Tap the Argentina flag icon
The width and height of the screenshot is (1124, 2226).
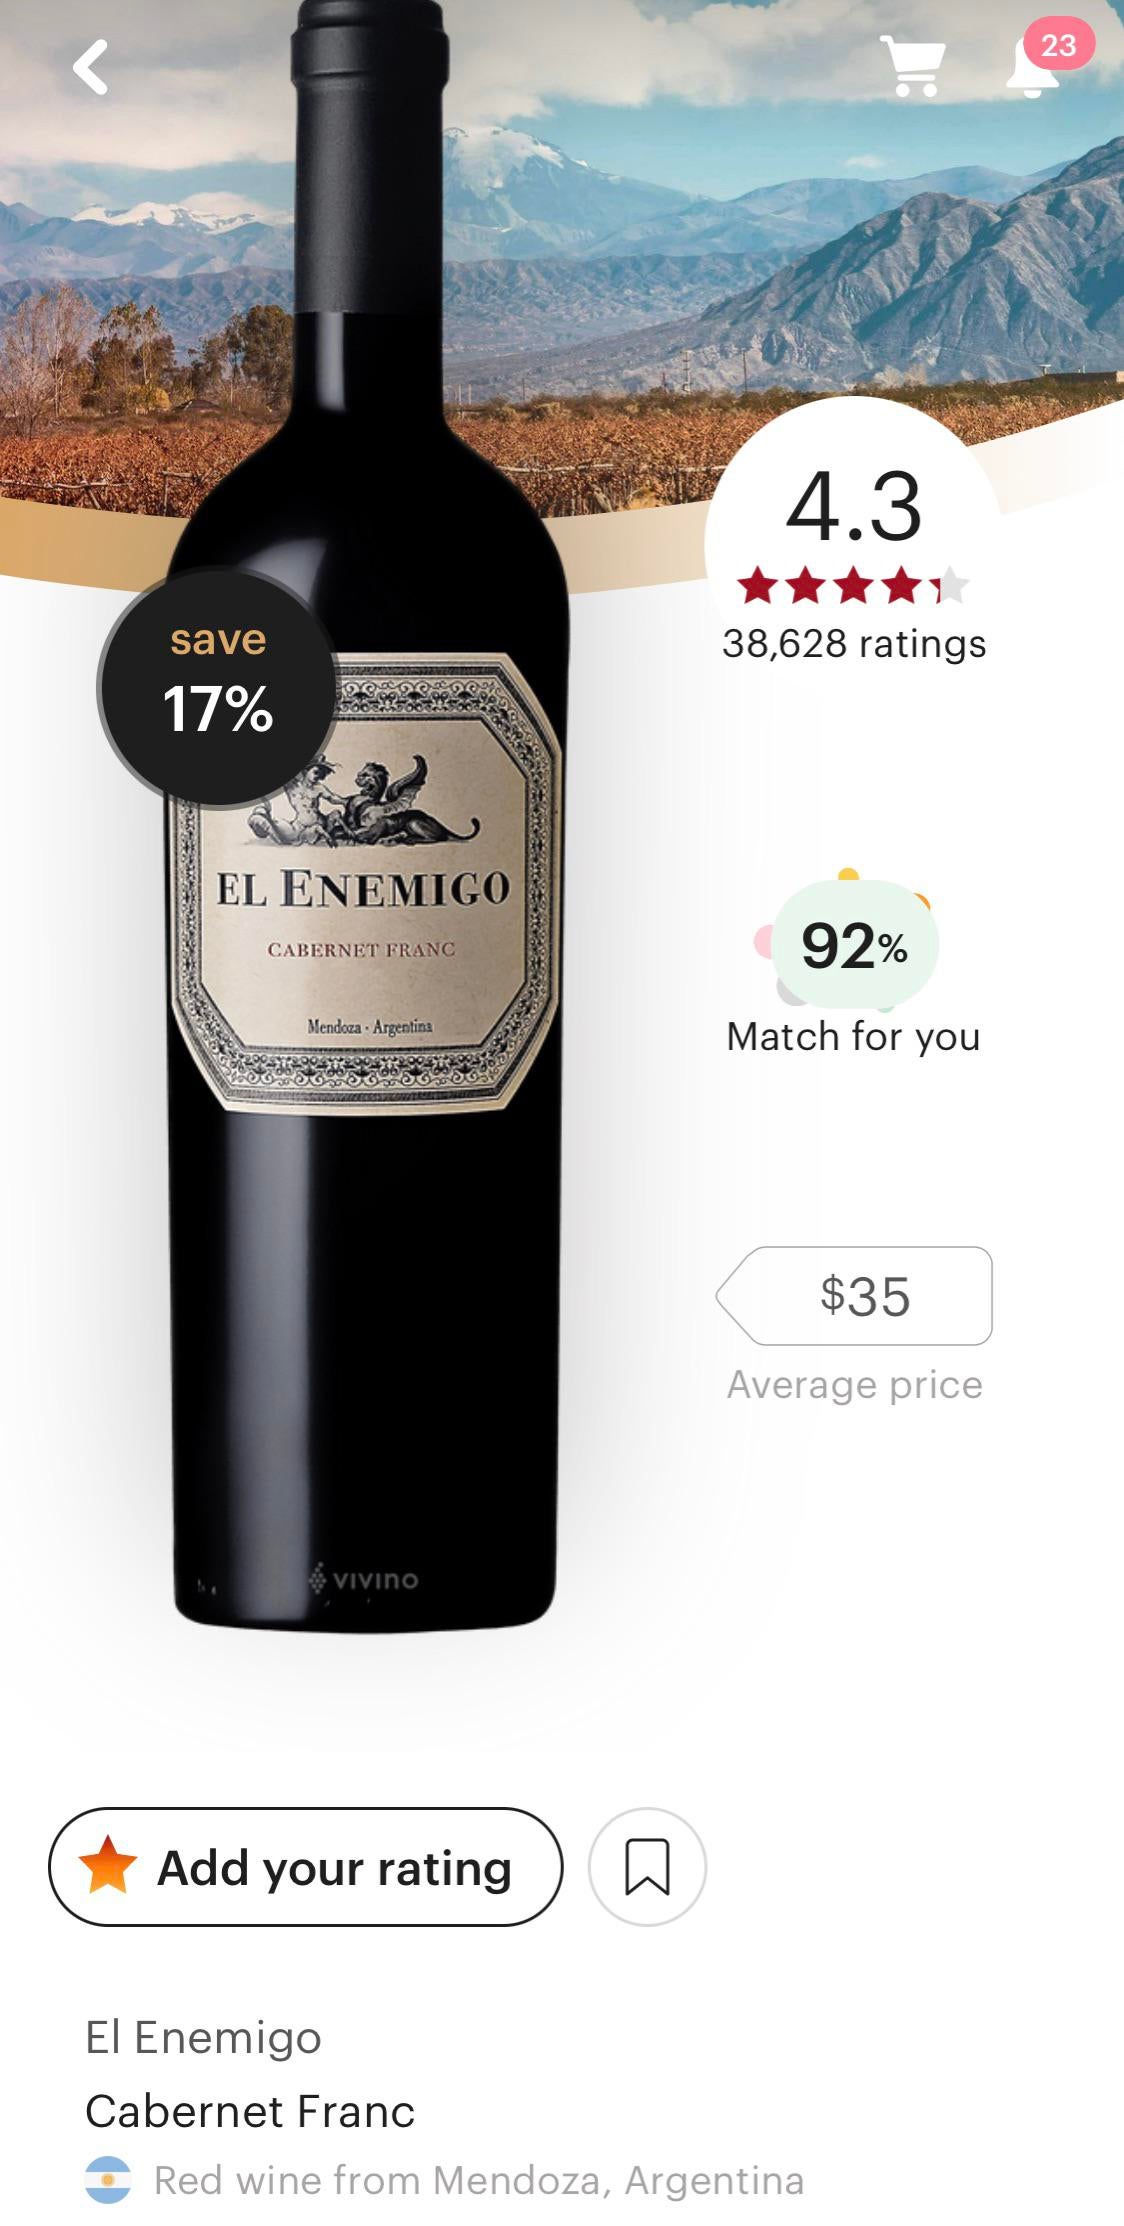[108, 2180]
